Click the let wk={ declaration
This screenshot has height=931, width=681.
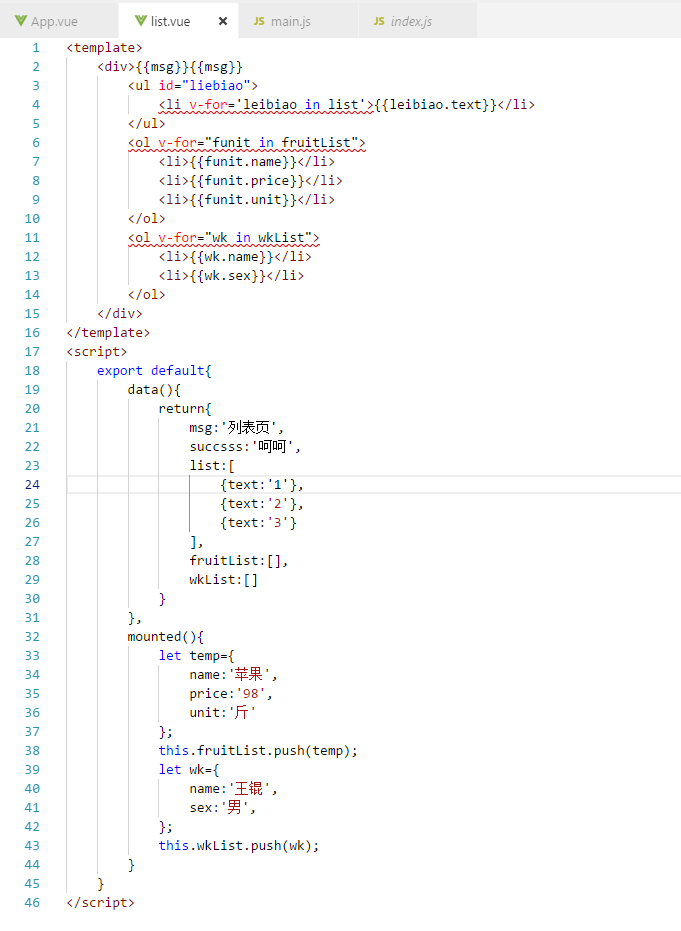(189, 770)
